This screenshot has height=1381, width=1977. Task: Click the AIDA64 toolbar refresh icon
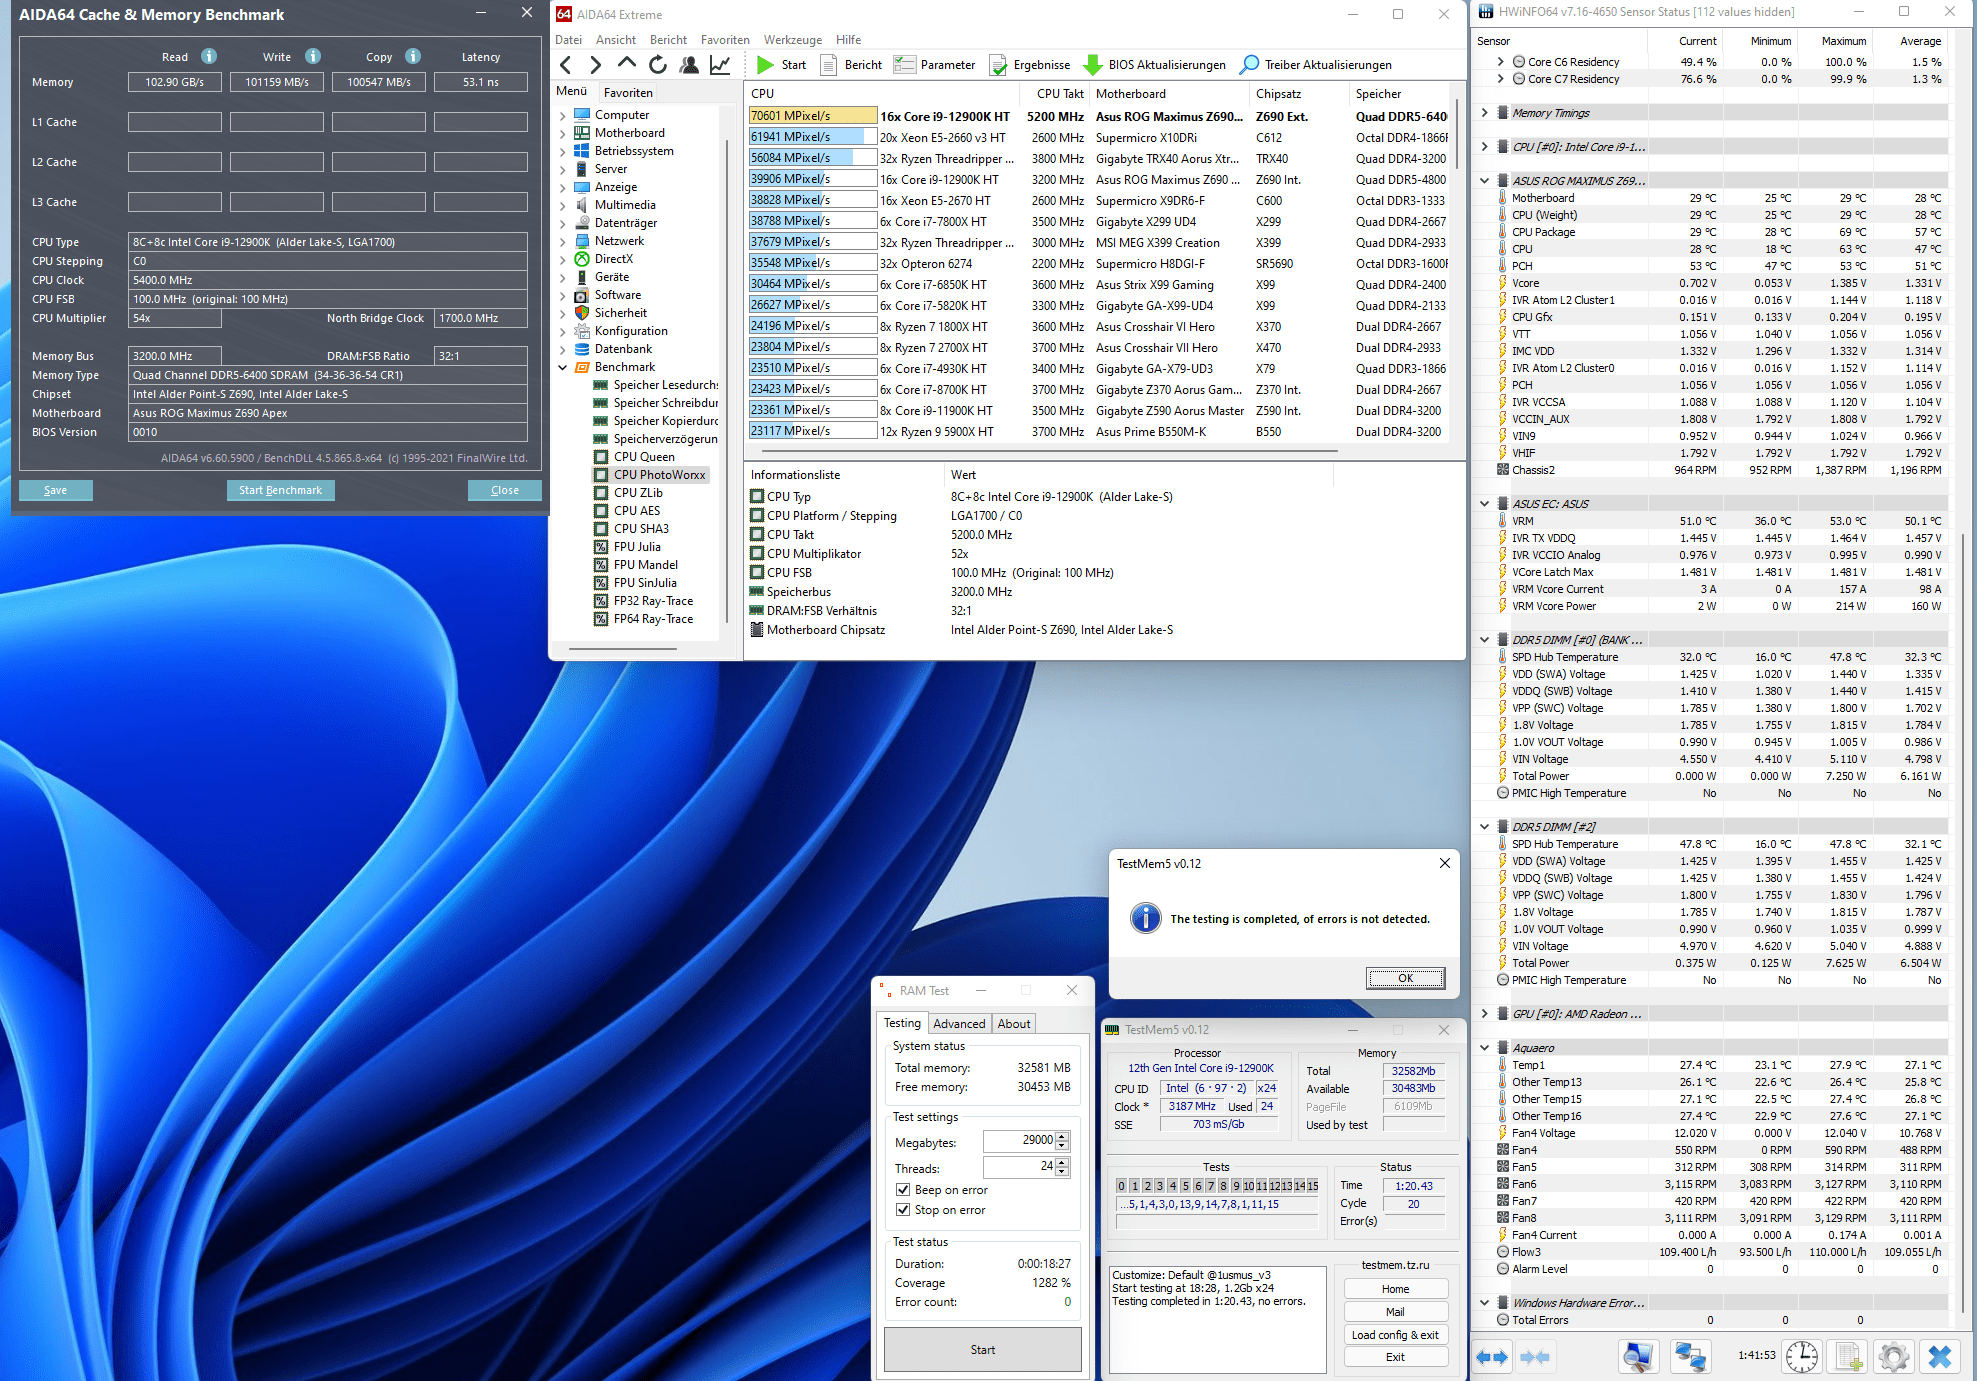(657, 65)
